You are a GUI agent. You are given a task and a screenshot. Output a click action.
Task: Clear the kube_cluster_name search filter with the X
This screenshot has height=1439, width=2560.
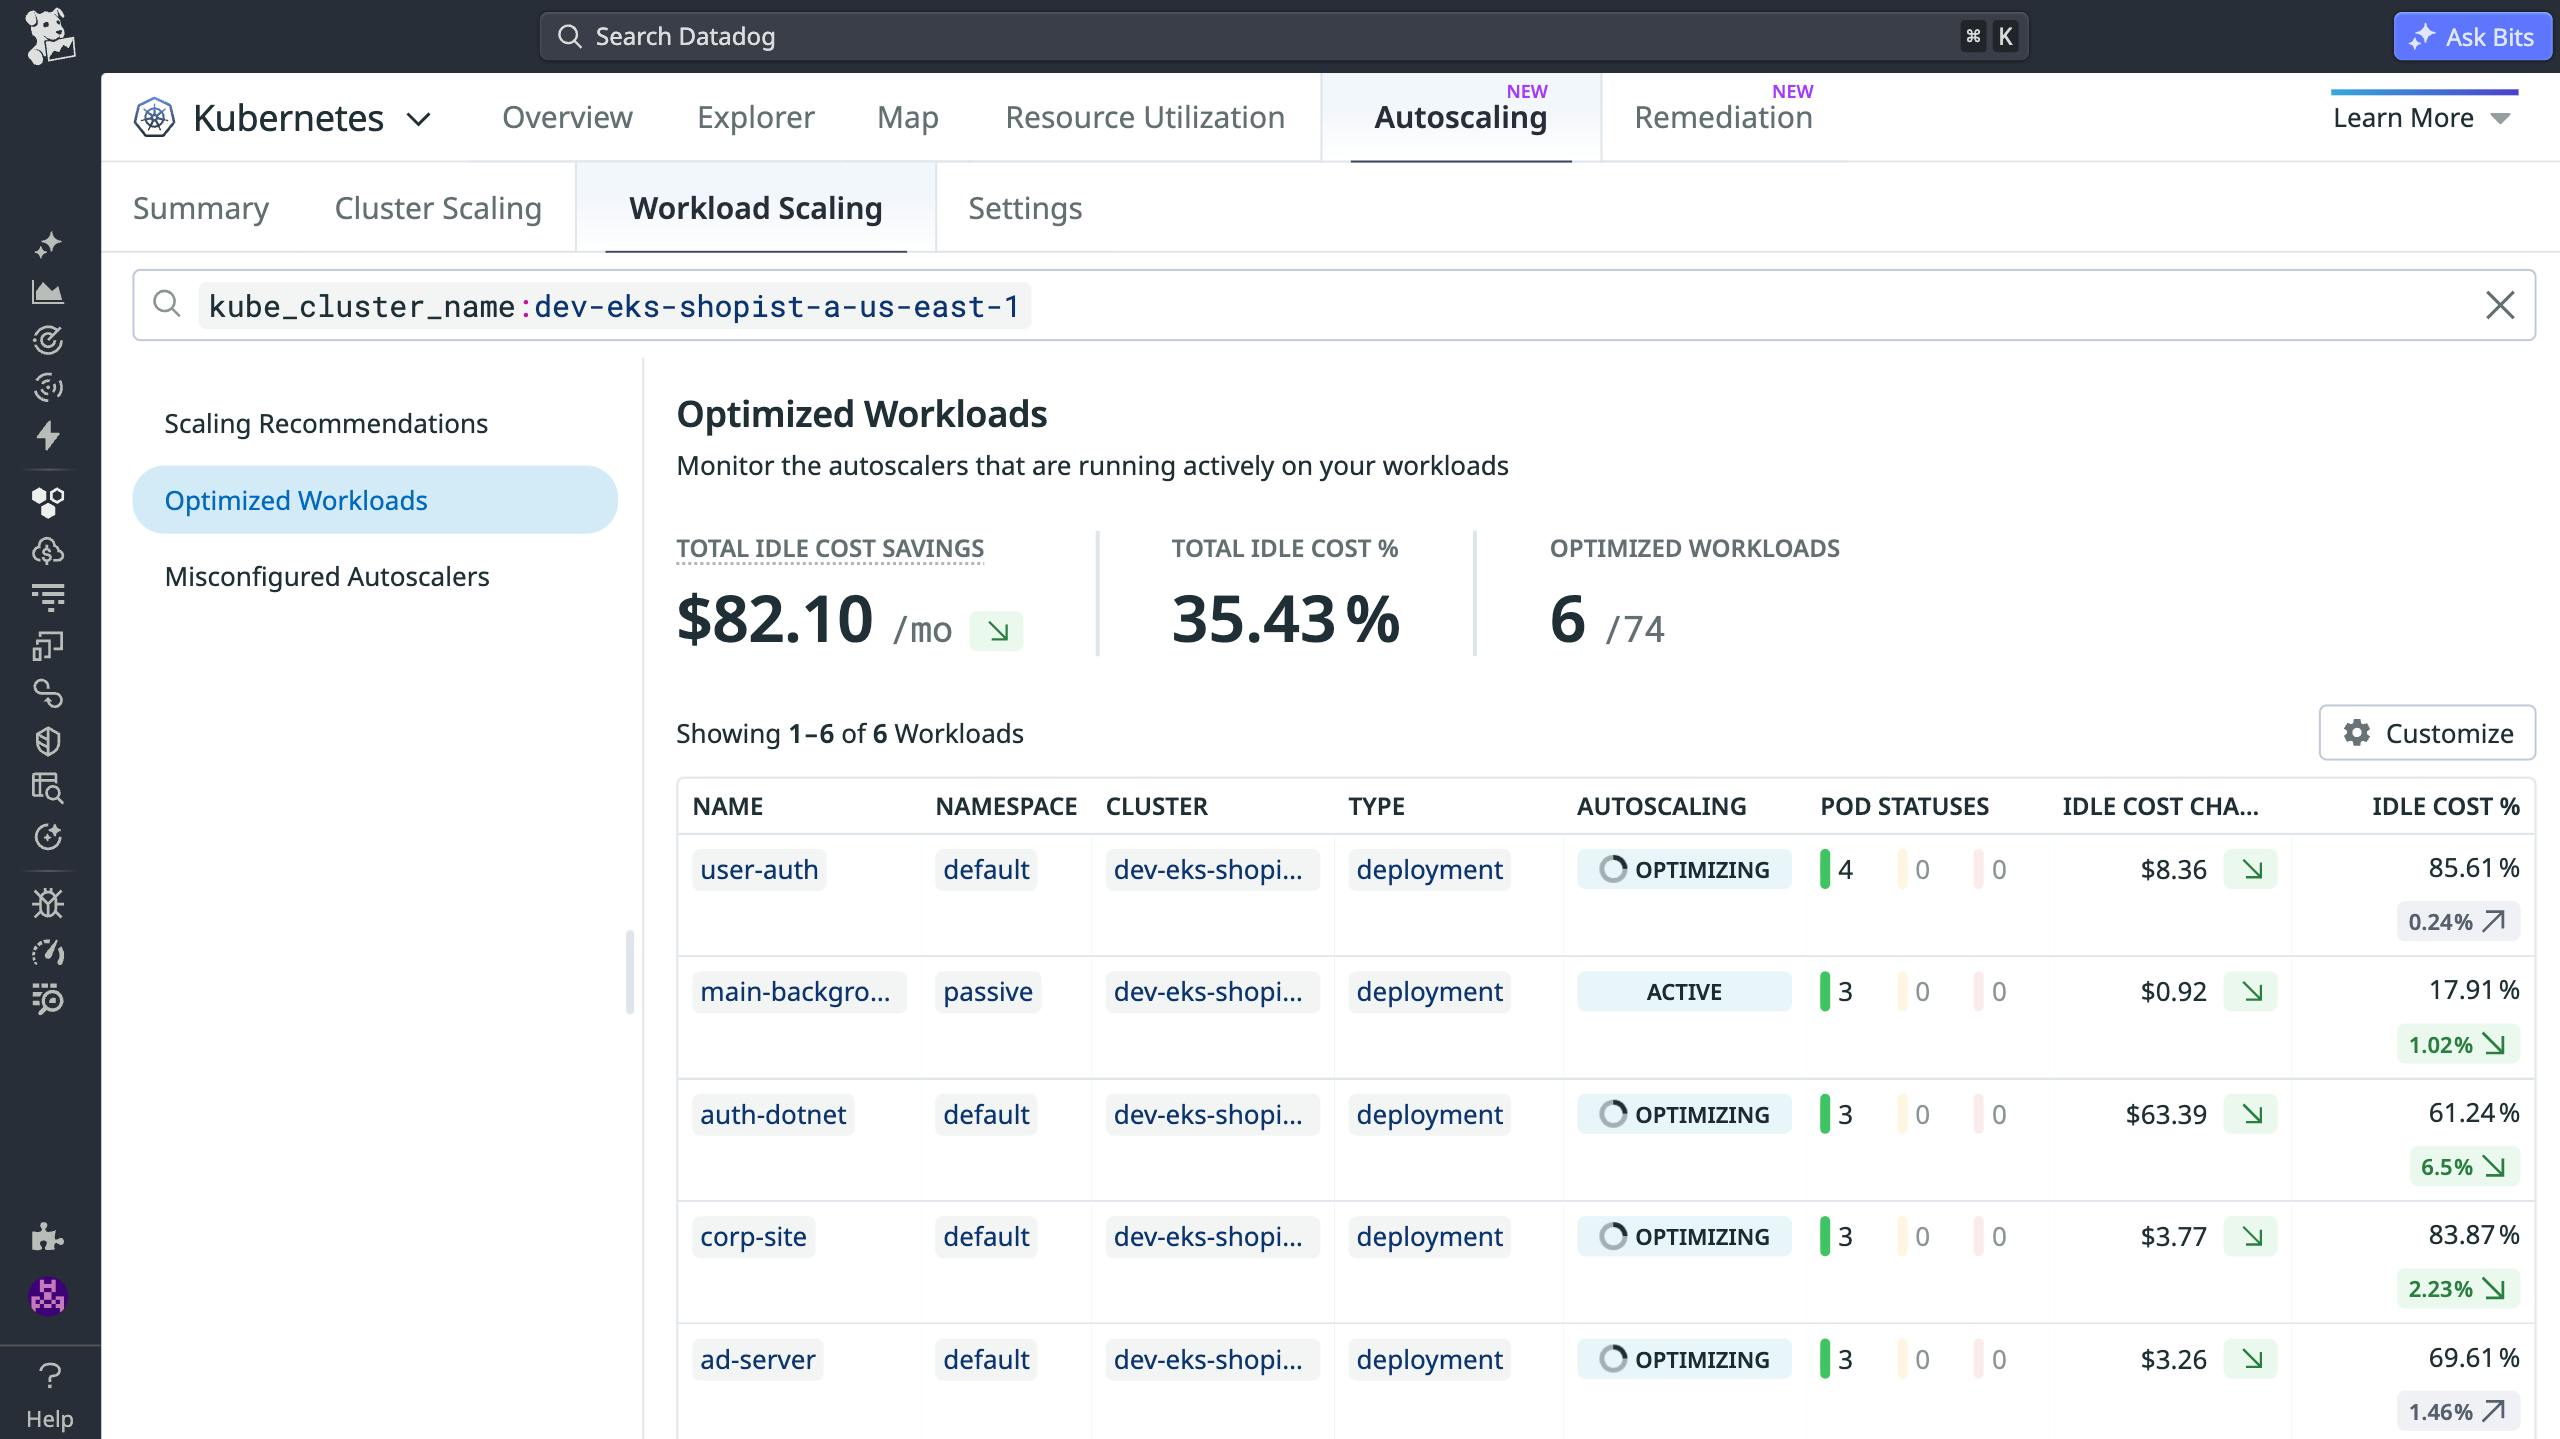[x=2501, y=305]
